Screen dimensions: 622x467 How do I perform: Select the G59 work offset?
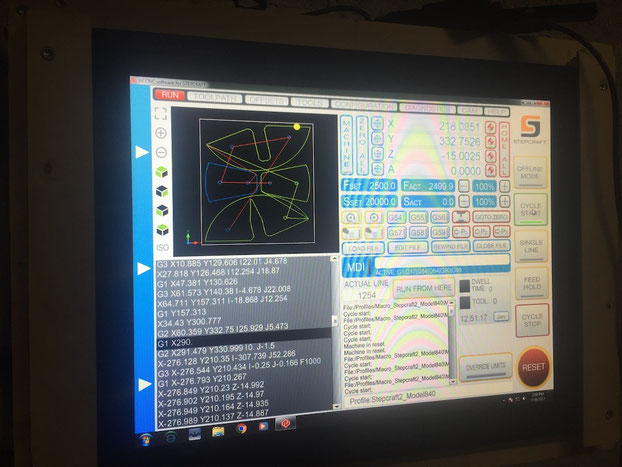coord(440,232)
